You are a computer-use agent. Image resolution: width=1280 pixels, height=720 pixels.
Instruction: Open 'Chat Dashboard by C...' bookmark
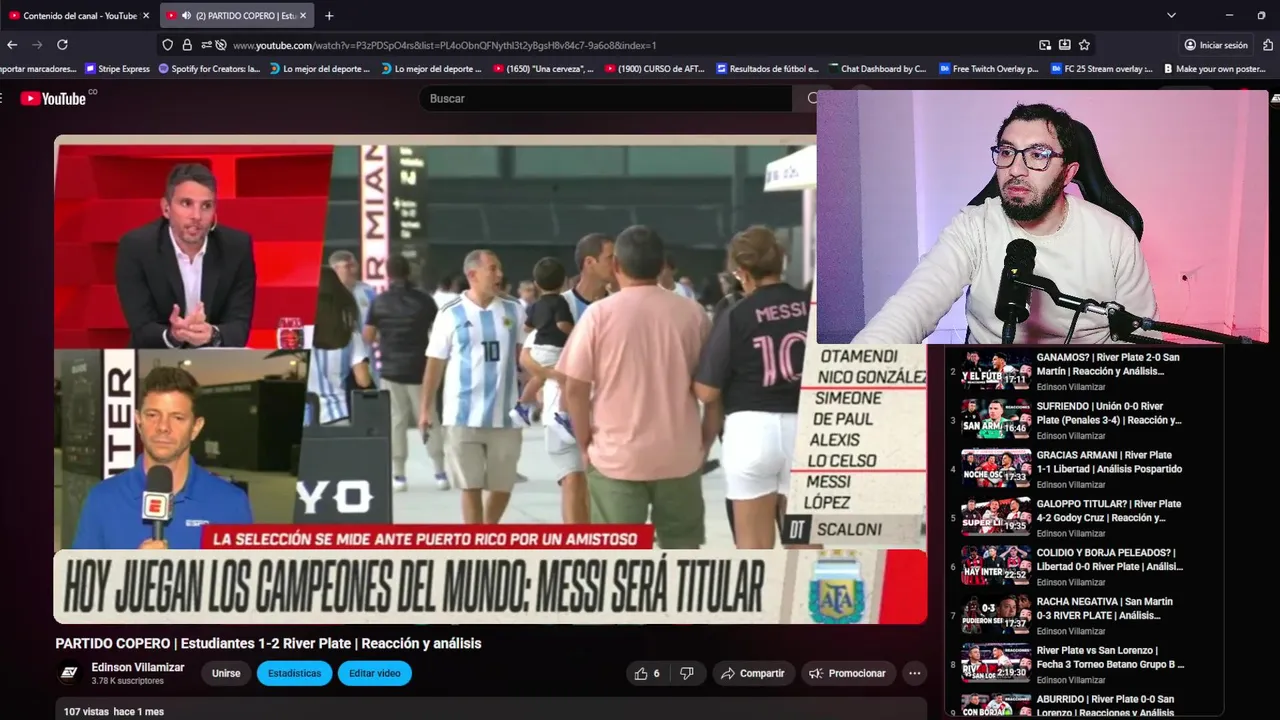tap(878, 69)
